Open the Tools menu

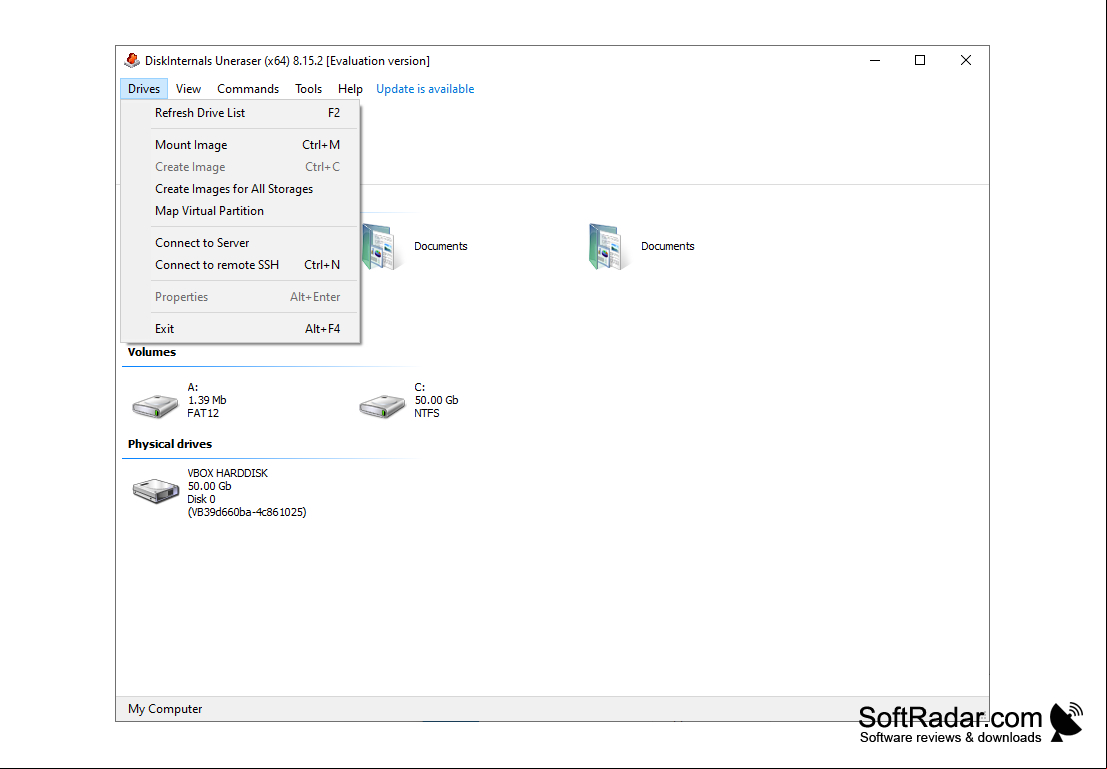(309, 89)
